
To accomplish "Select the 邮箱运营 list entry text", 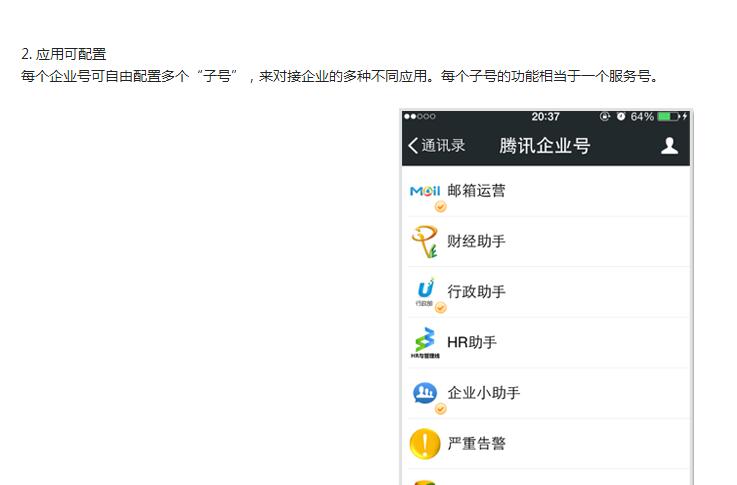I will click(x=476, y=190).
